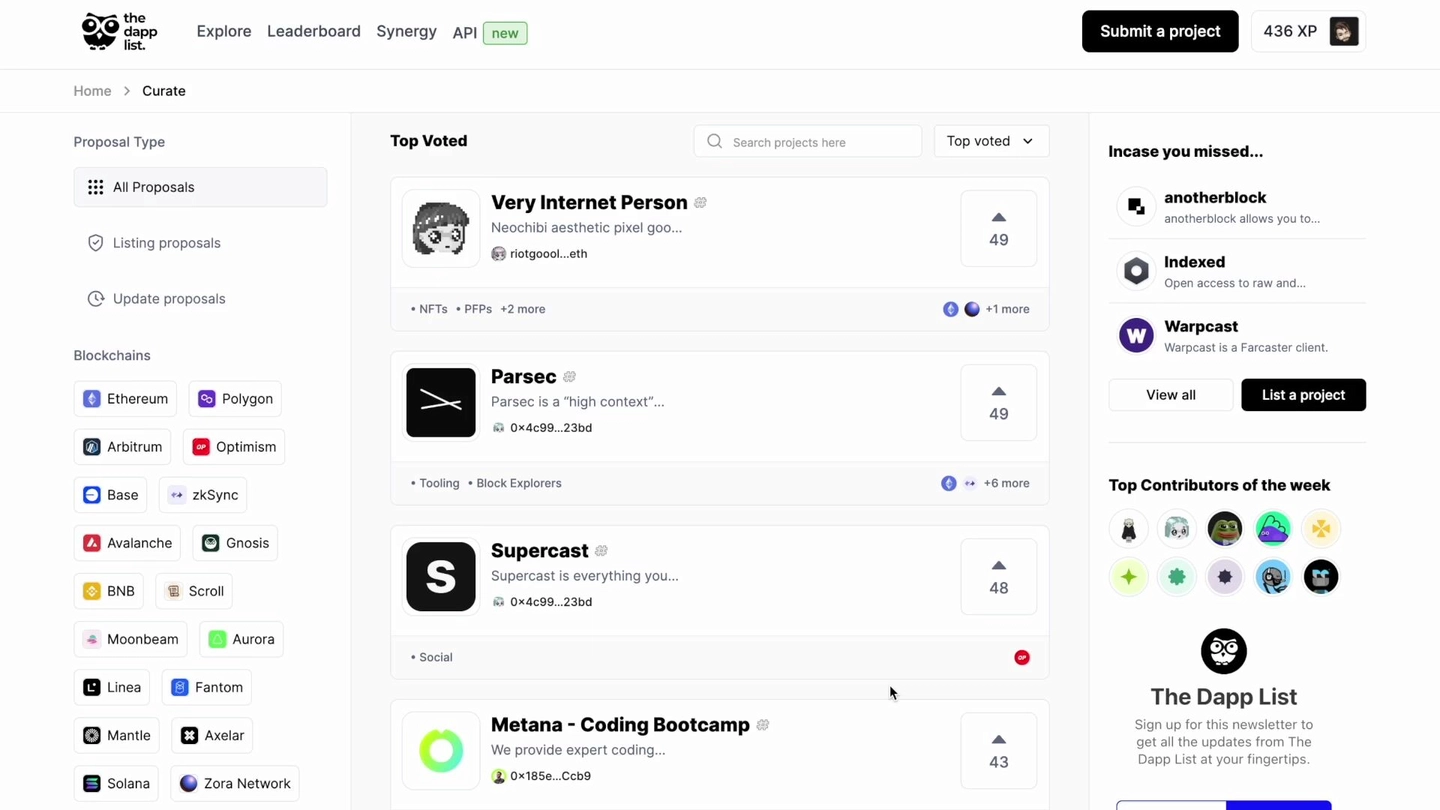Open Very Internet Person project title
The width and height of the screenshot is (1440, 810).
[x=589, y=202]
